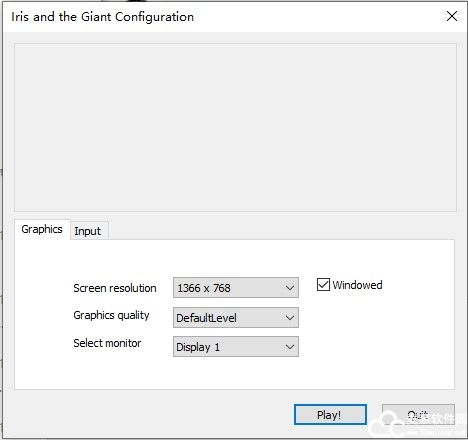The height and width of the screenshot is (440, 468).
Task: Click the Select monitor label
Action: pyautogui.click(x=107, y=343)
